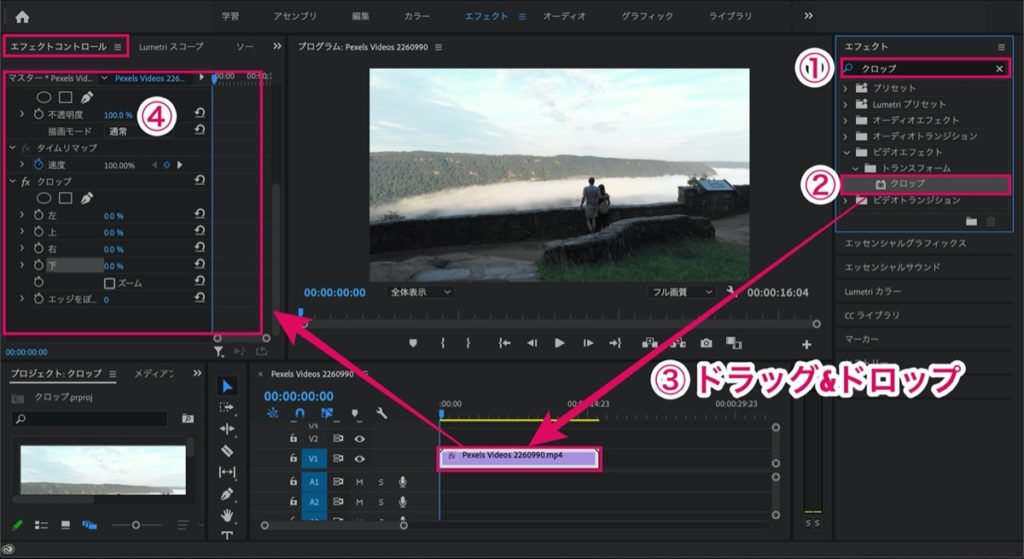This screenshot has width=1024, height=559.
Task: Select the Pexels Videos 2260990.mp4 clip
Action: pyautogui.click(x=519, y=458)
